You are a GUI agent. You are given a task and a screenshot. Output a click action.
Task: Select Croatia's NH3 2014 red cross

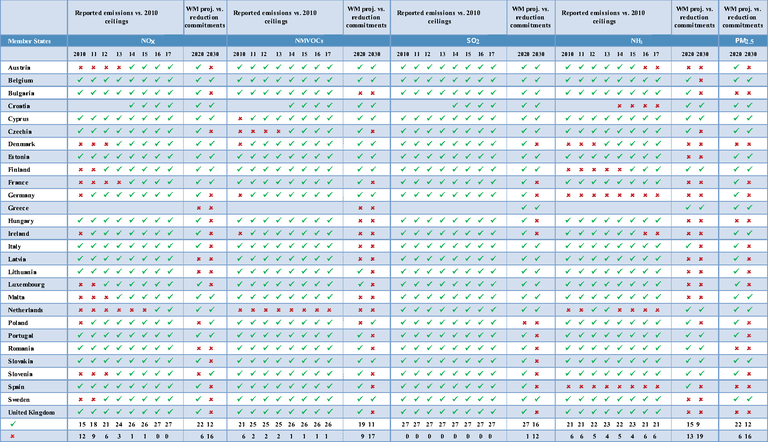click(x=619, y=105)
